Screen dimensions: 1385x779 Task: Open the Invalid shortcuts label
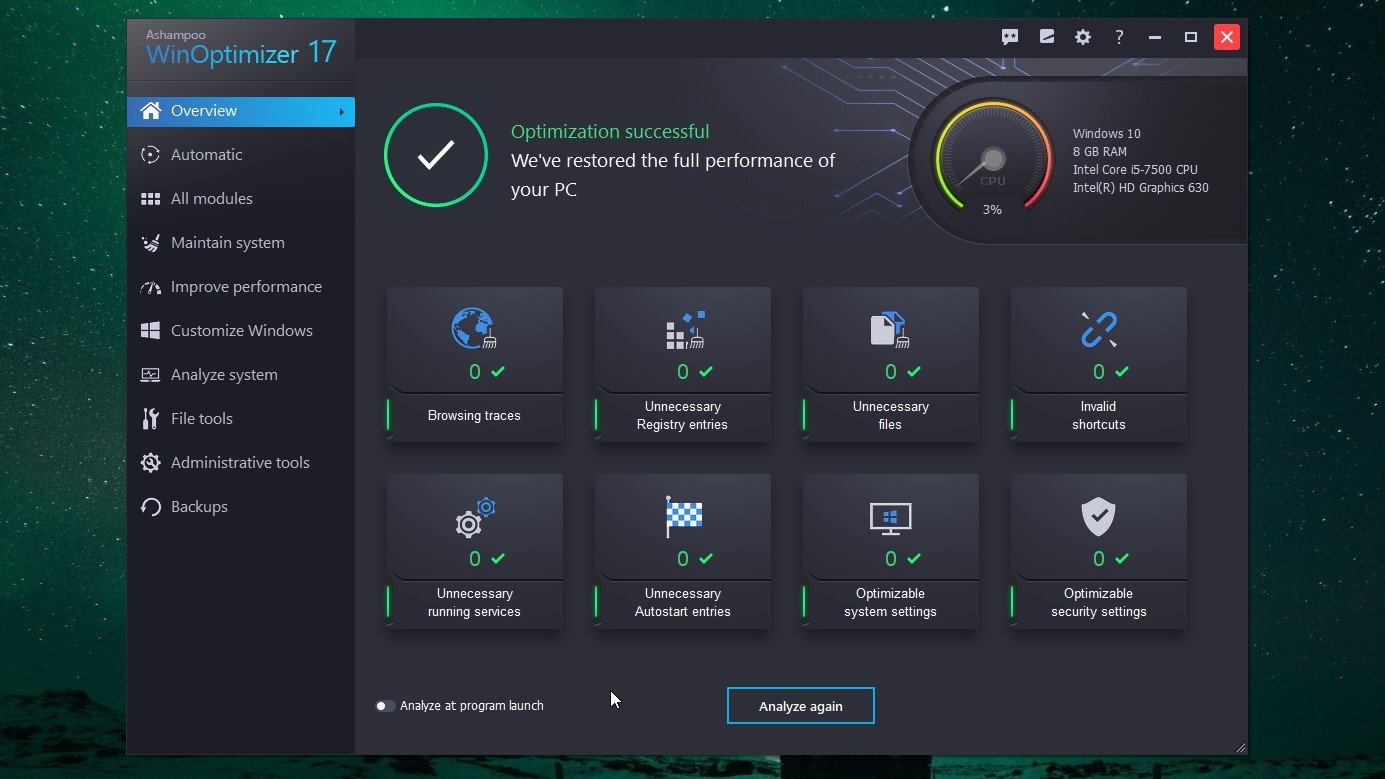[x=1098, y=416]
